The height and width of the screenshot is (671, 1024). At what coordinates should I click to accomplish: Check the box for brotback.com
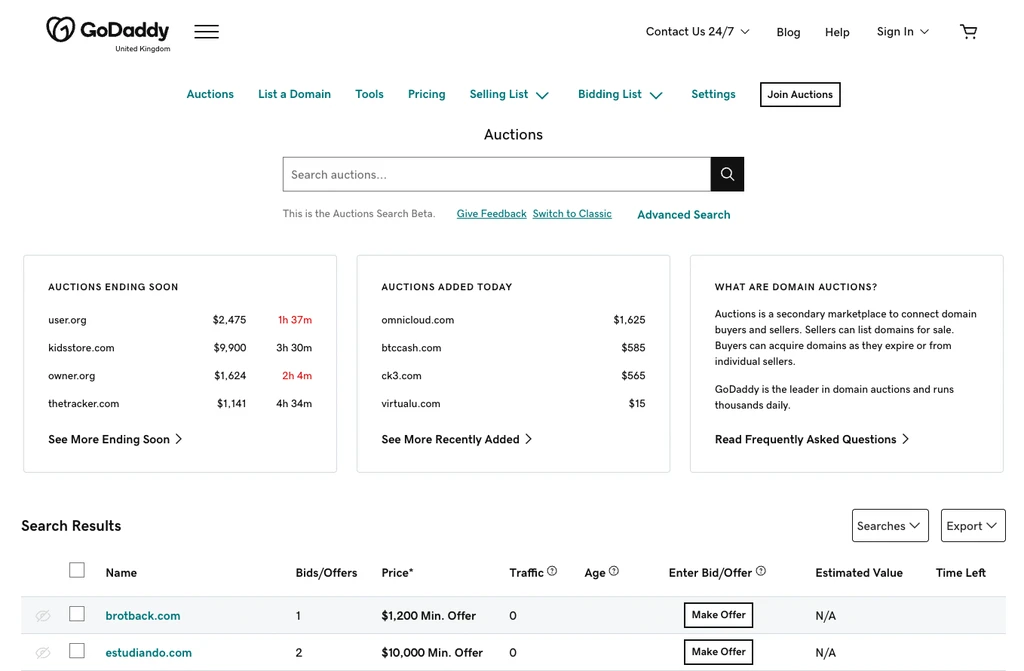tap(77, 614)
